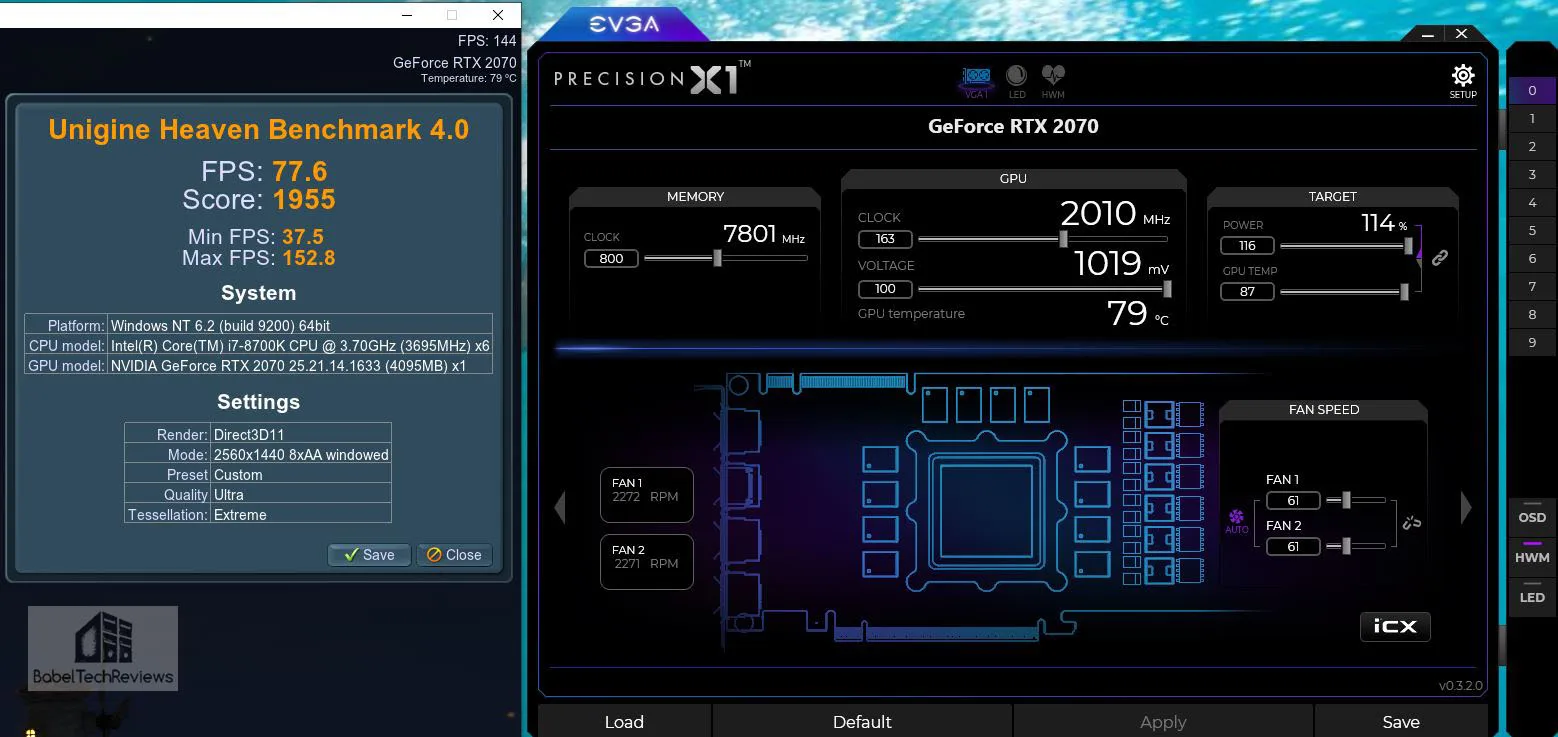1558x737 pixels.
Task: Click the version label v0.3.2.0
Action: [1460, 686]
